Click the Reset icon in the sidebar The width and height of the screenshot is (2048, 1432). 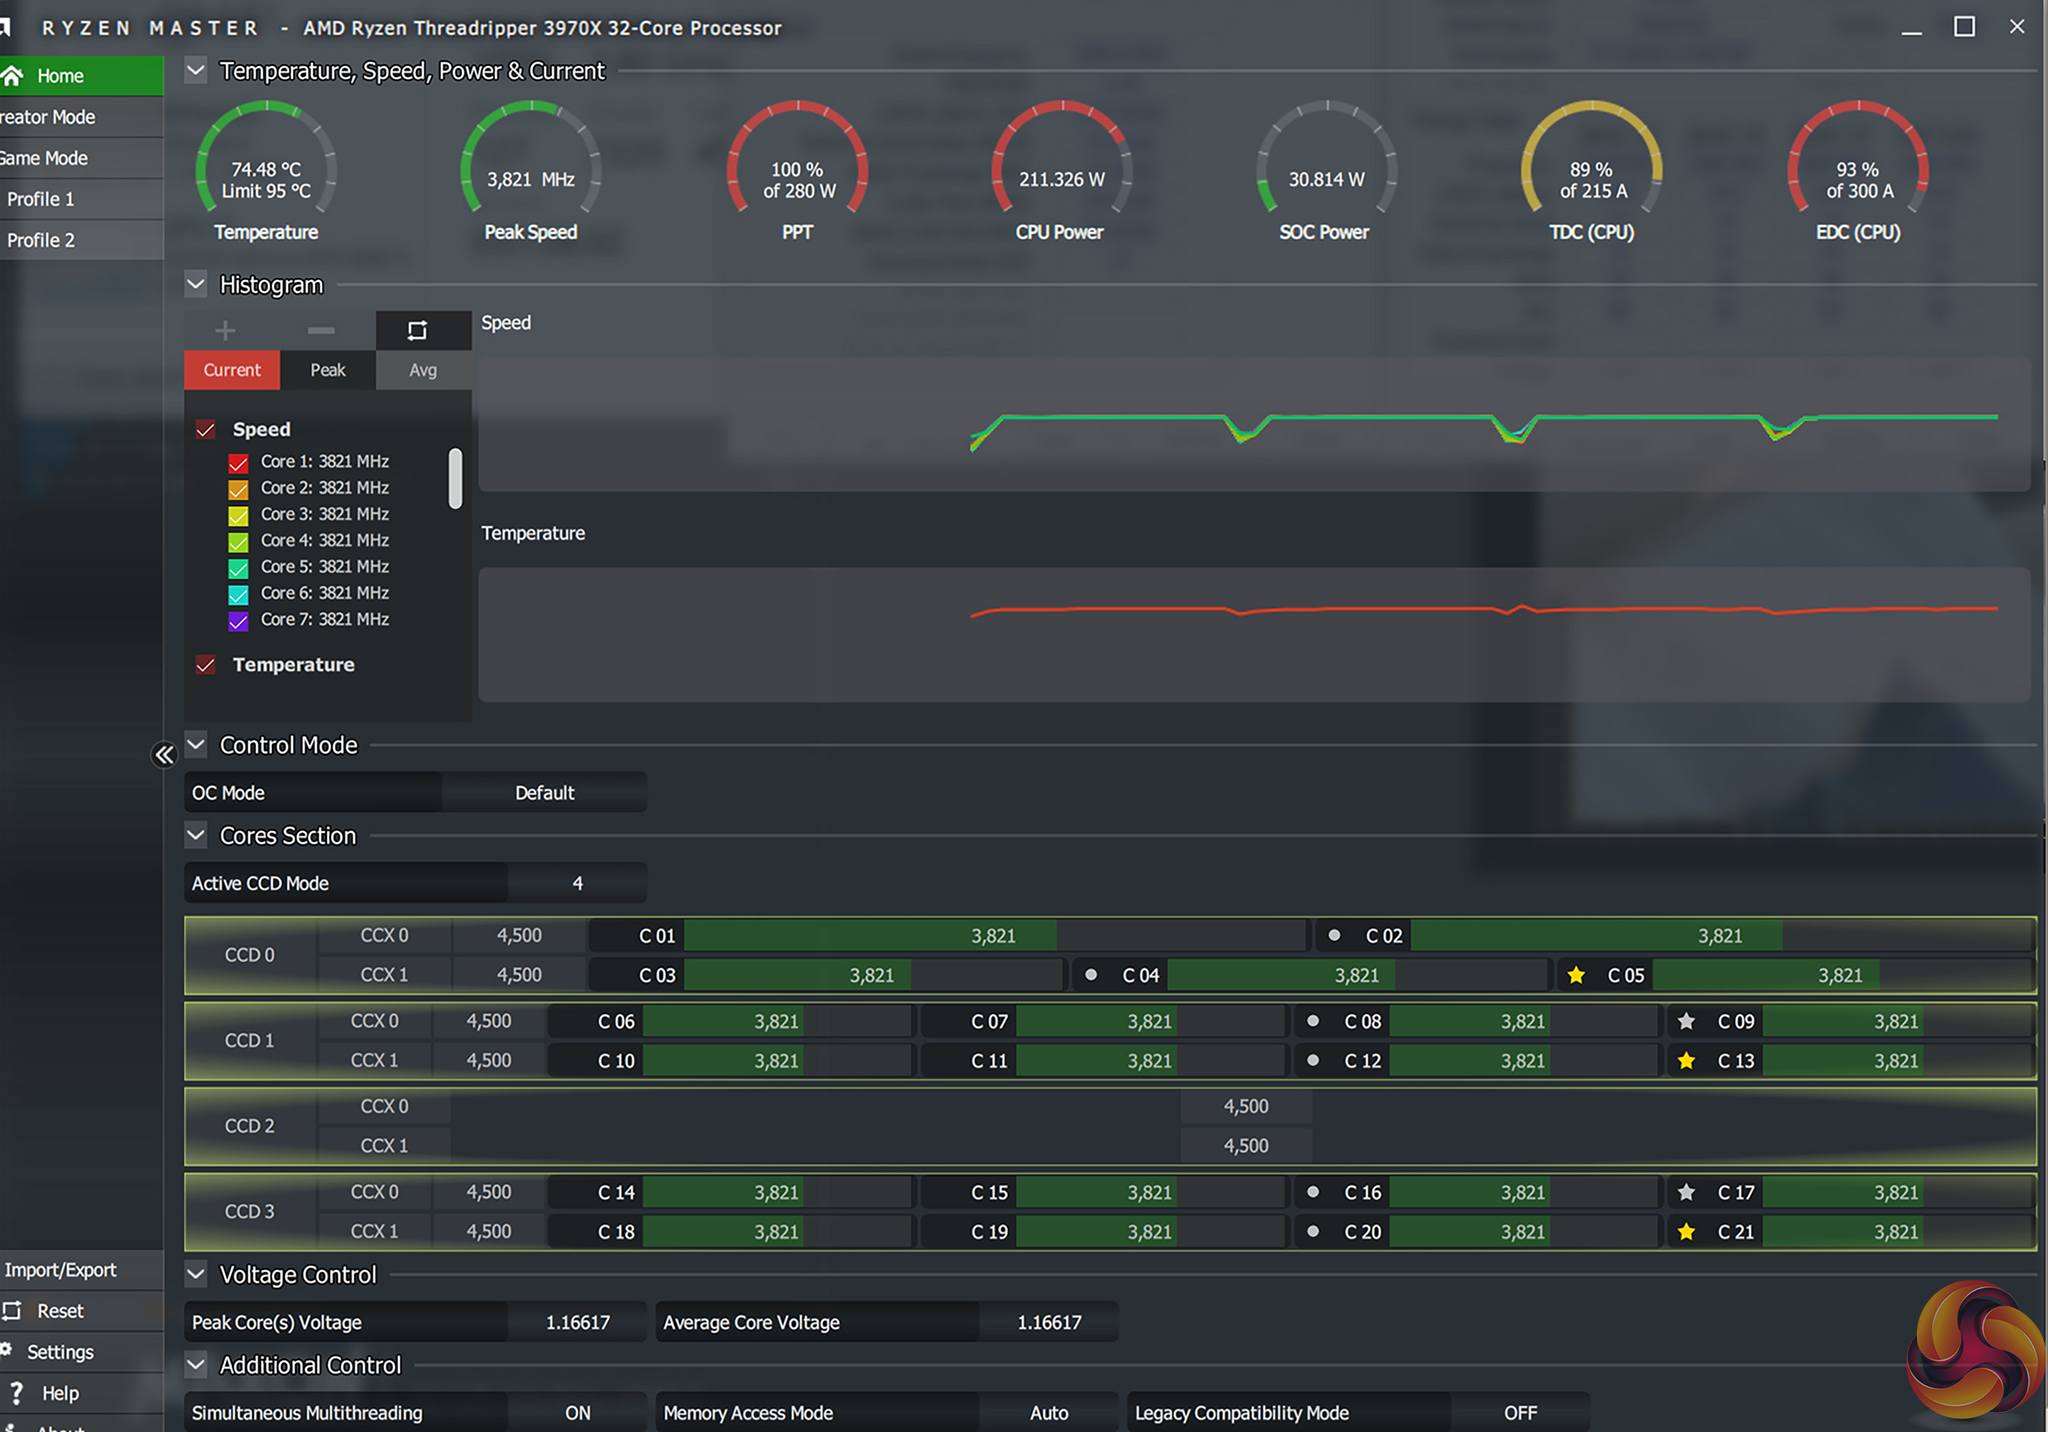click(12, 1311)
